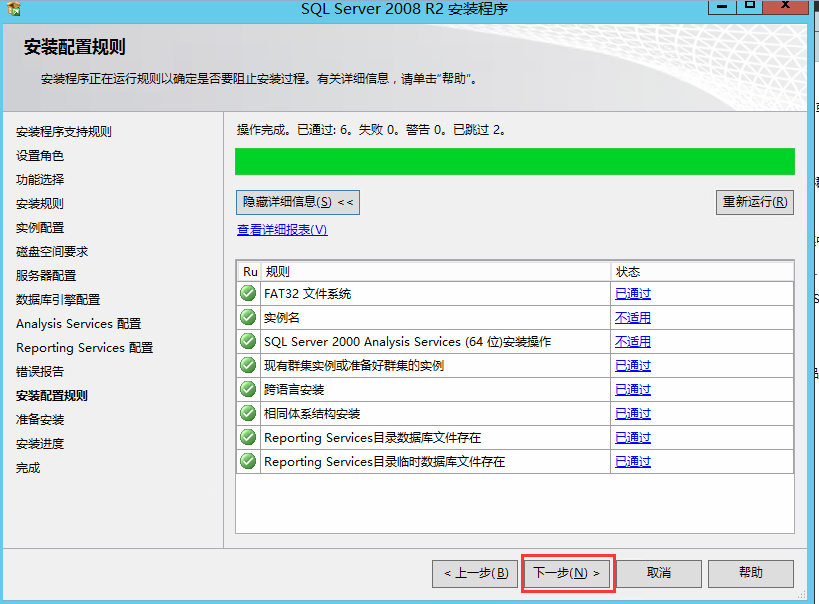Screen dimensions: 819x604
Task: Open the 查看详细报表(V) link
Action: click(x=282, y=230)
